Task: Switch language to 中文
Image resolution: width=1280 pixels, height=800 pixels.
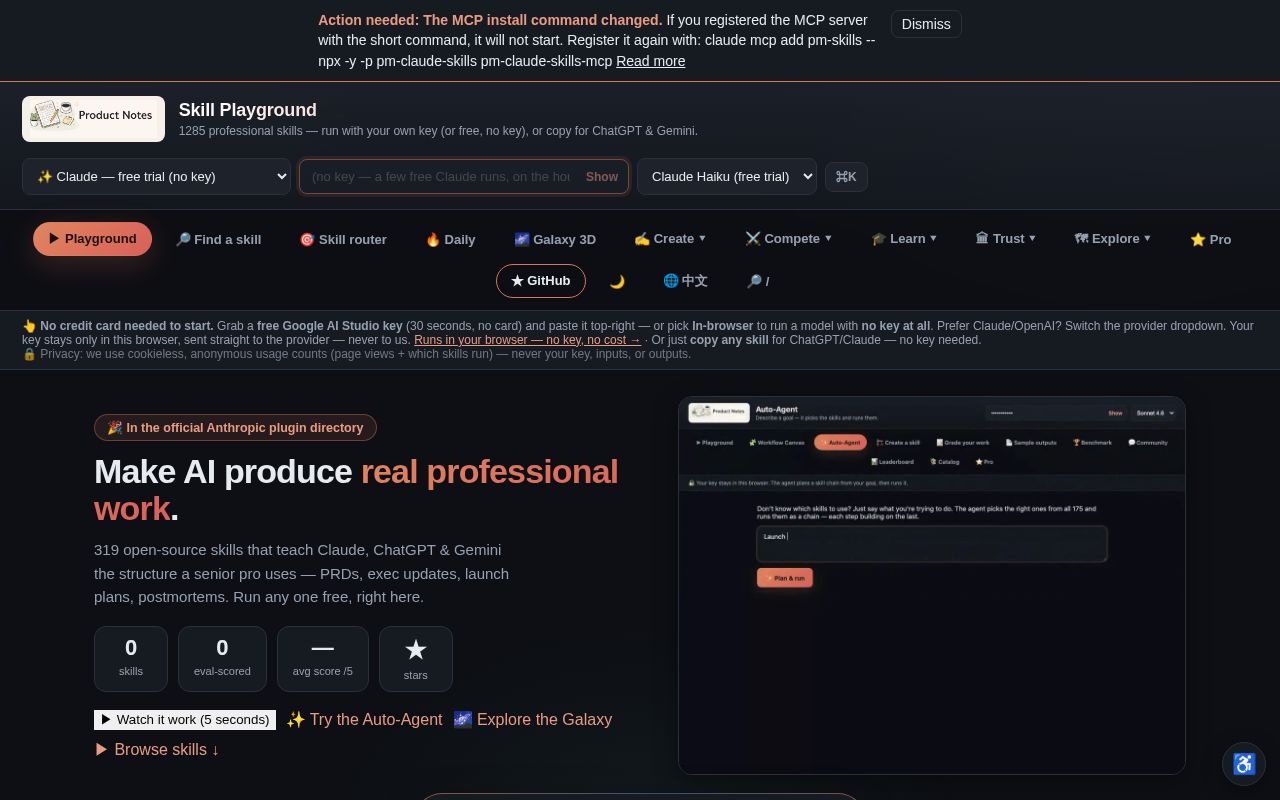Action: coord(685,281)
